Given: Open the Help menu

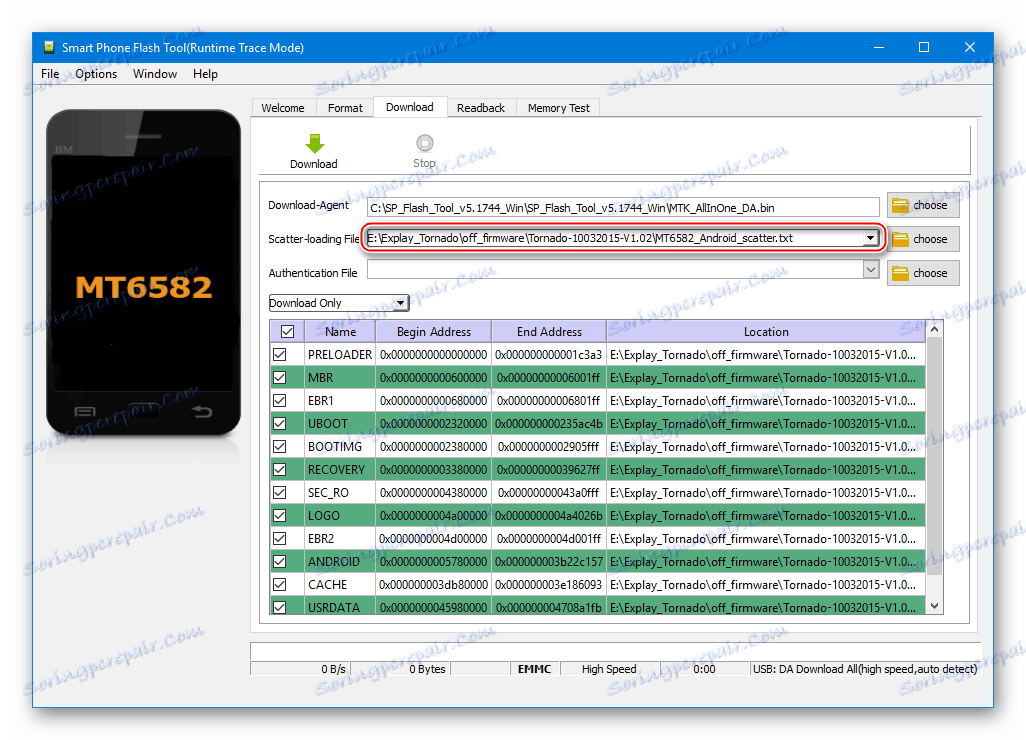Looking at the screenshot, I should pyautogui.click(x=205, y=74).
